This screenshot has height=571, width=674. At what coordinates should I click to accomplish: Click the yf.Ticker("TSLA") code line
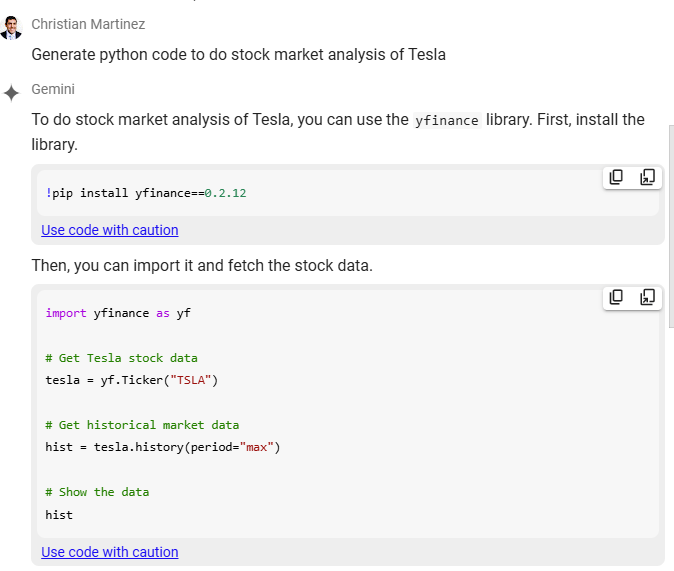[x=132, y=380]
